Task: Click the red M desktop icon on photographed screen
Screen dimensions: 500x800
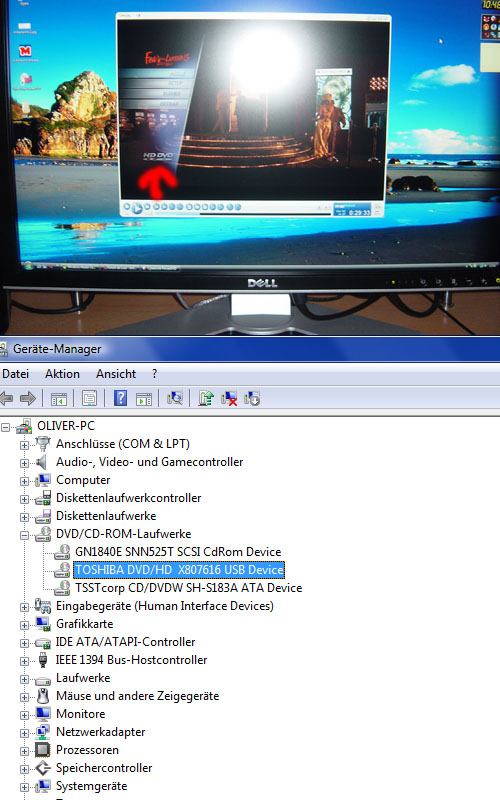Action: point(24,51)
